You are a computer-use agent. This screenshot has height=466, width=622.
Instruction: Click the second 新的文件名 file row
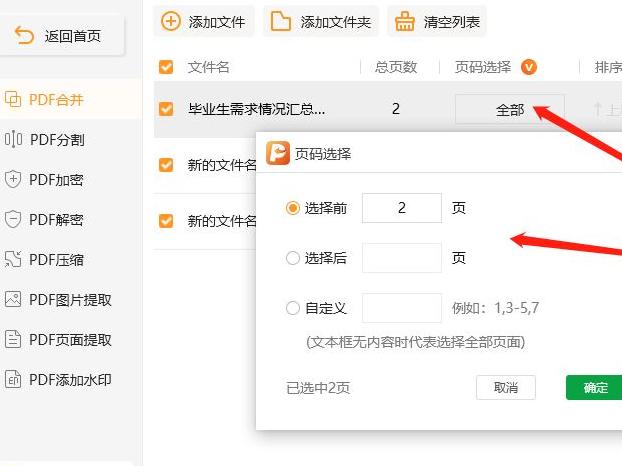coord(205,221)
